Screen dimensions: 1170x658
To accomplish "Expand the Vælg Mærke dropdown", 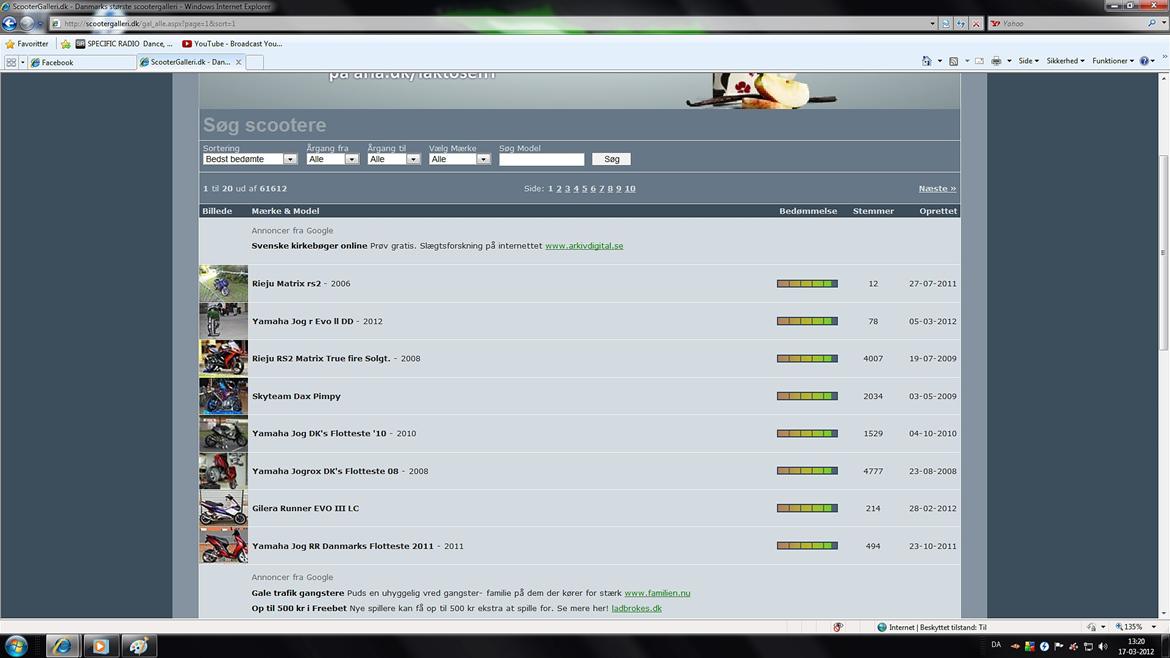I will pos(459,159).
